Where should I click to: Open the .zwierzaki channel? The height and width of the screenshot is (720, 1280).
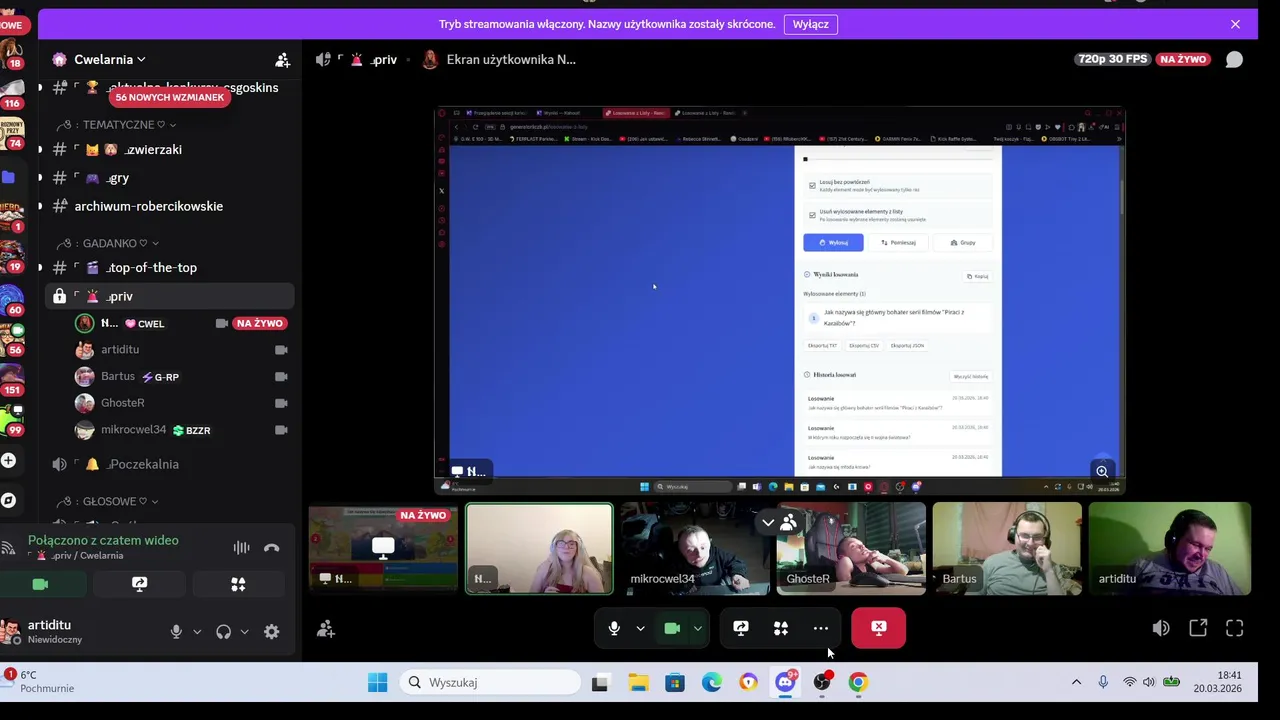click(x=170, y=150)
